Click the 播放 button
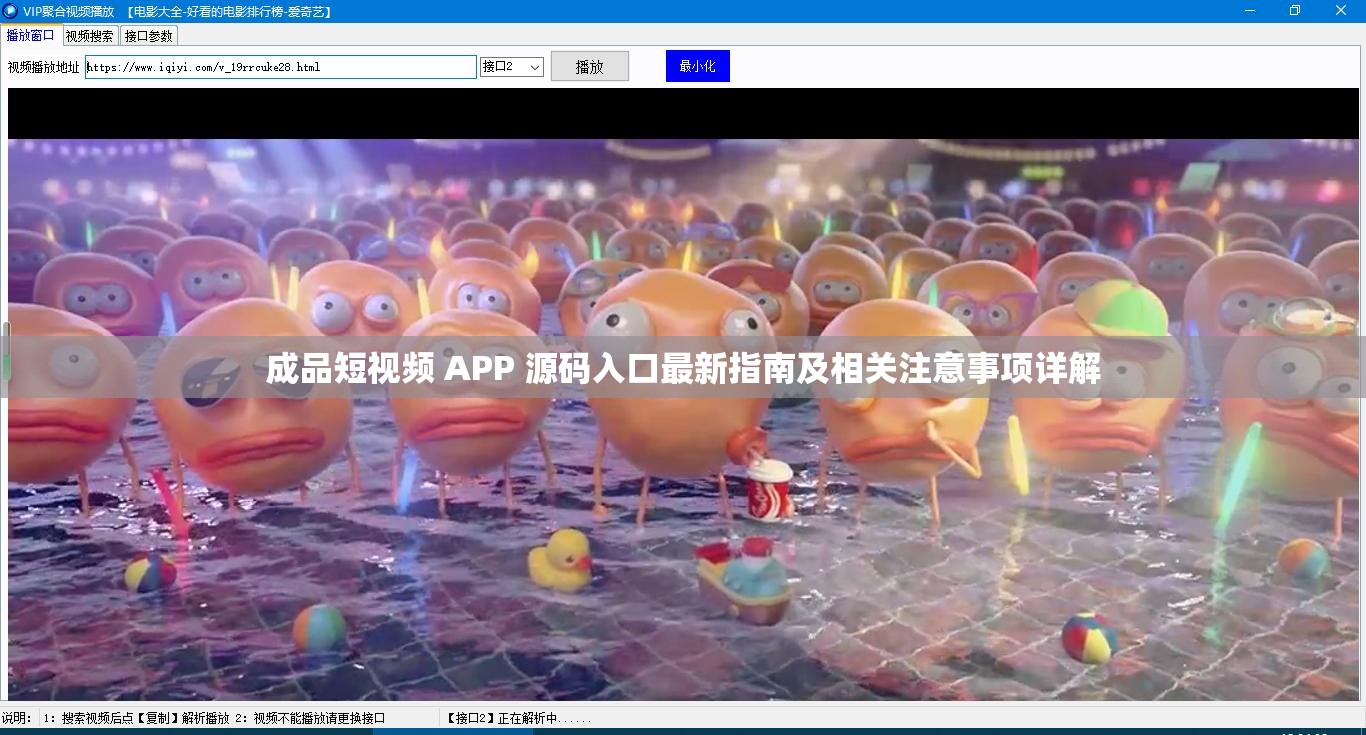The image size is (1366, 735). (590, 67)
